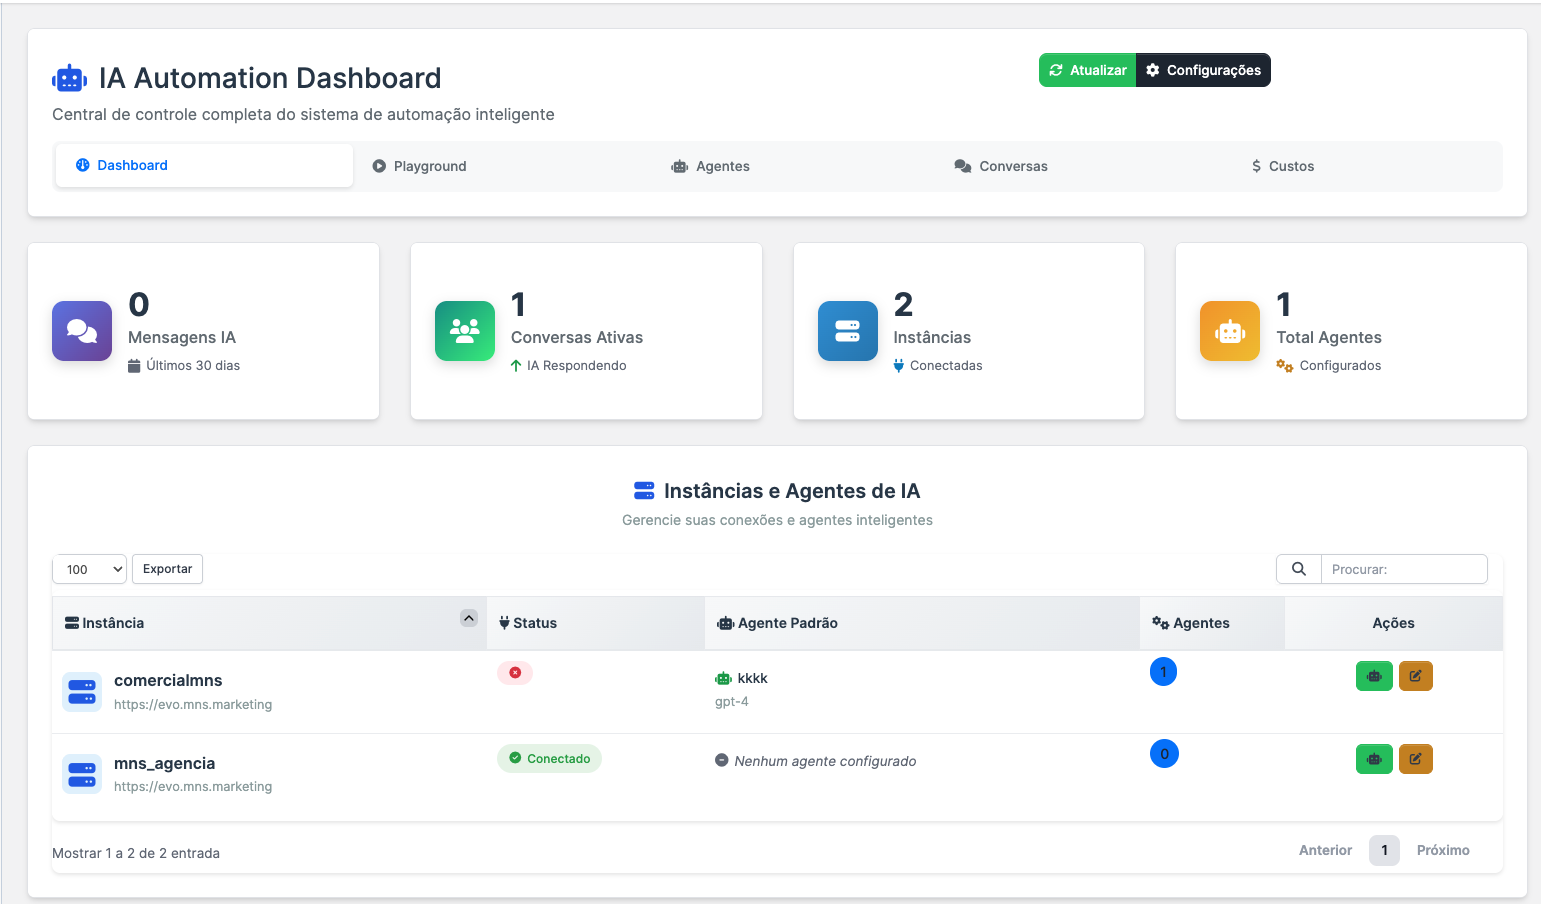
Task: Click the purple Mensagens IA chat icon
Action: [81, 331]
